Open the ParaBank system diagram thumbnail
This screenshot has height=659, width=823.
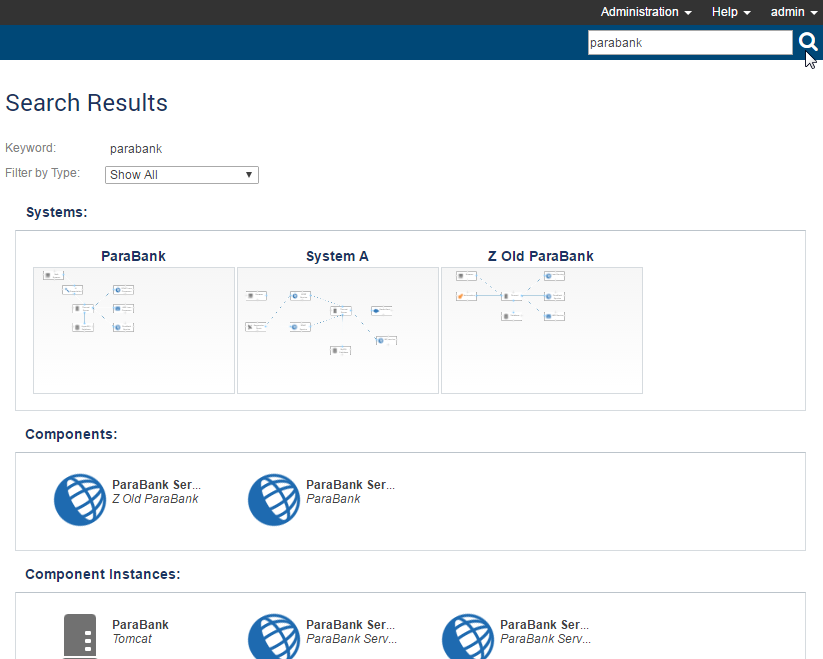click(x=134, y=331)
